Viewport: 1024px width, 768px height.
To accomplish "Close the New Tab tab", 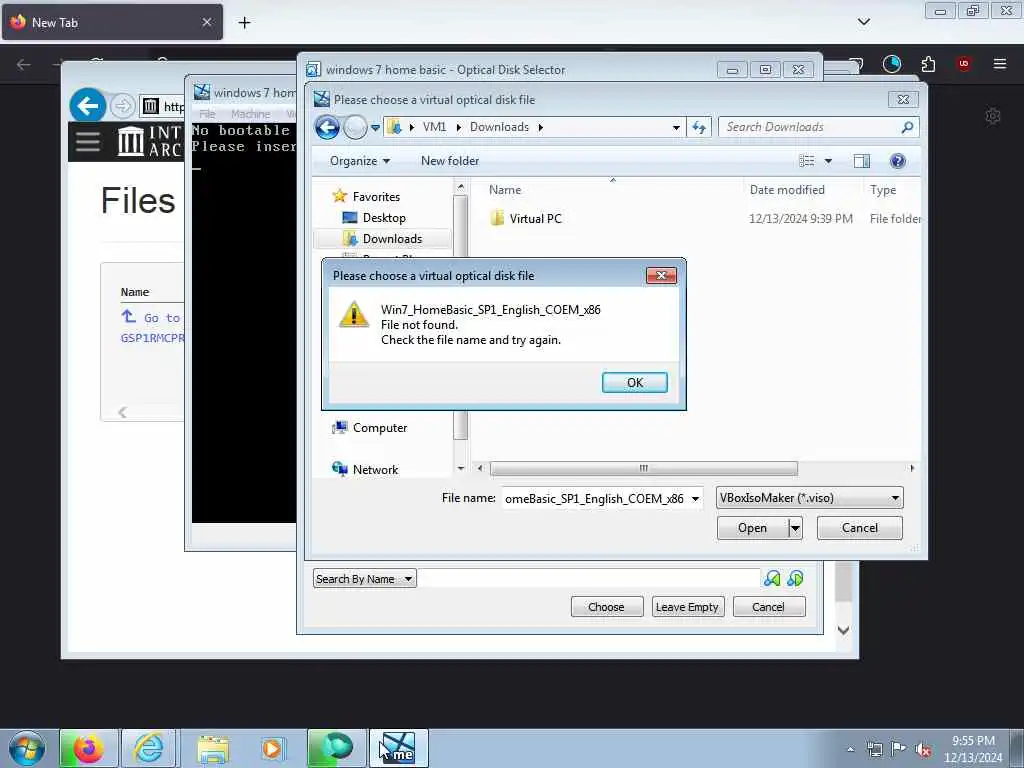I will click(207, 22).
